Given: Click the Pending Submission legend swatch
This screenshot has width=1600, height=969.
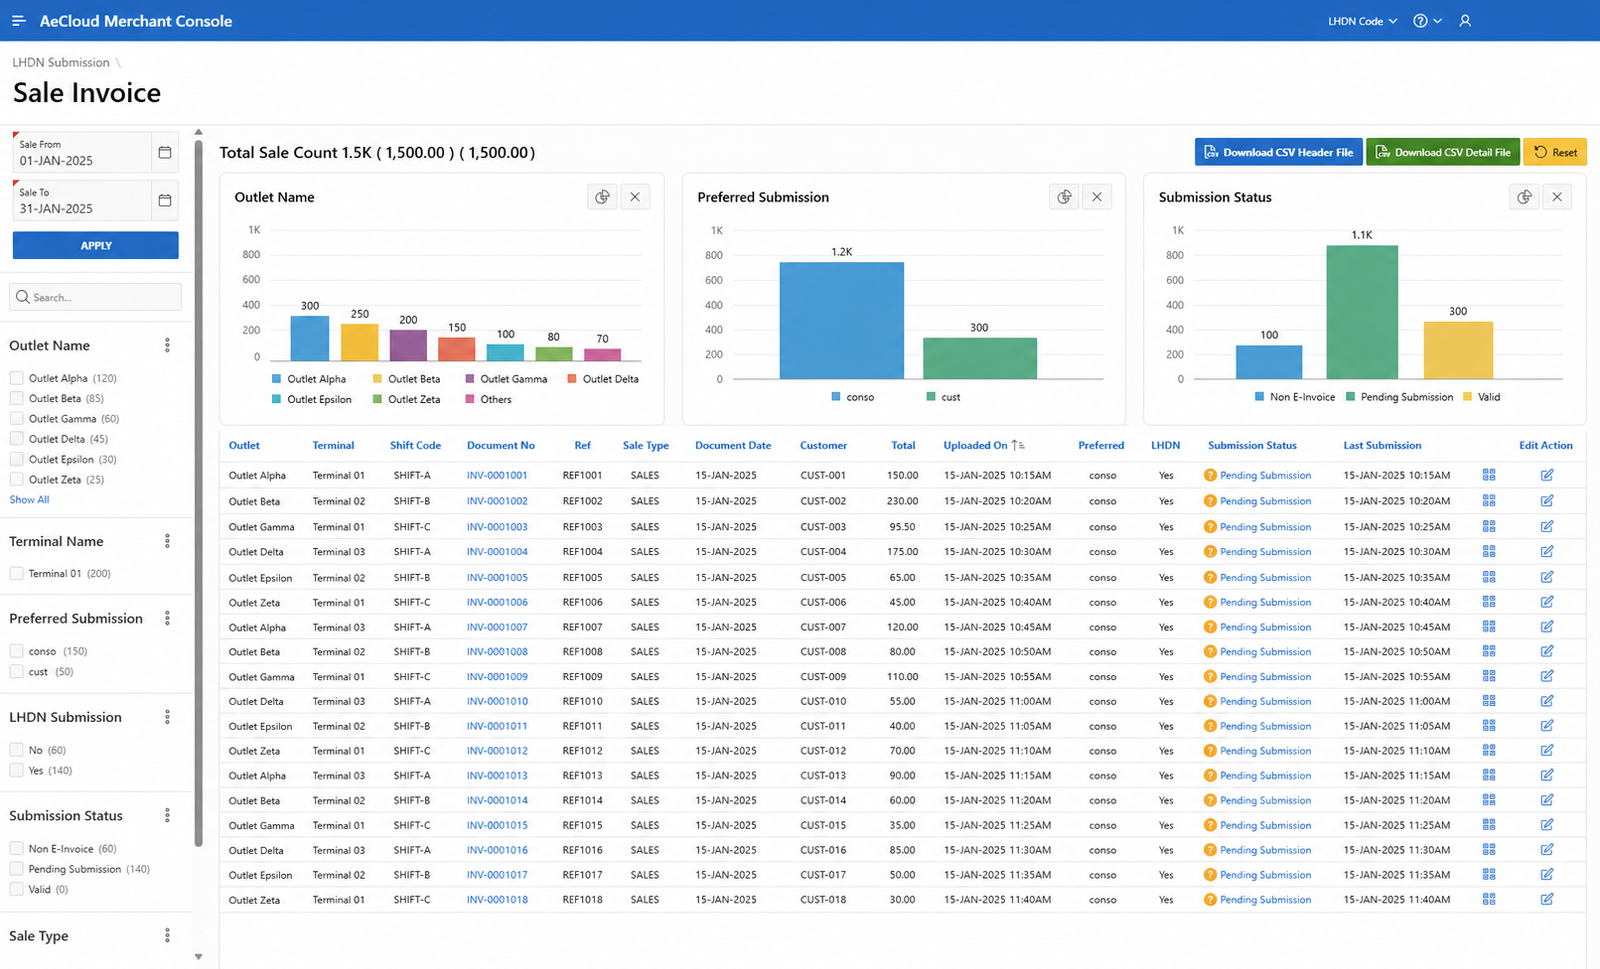Looking at the screenshot, I should 1351,397.
